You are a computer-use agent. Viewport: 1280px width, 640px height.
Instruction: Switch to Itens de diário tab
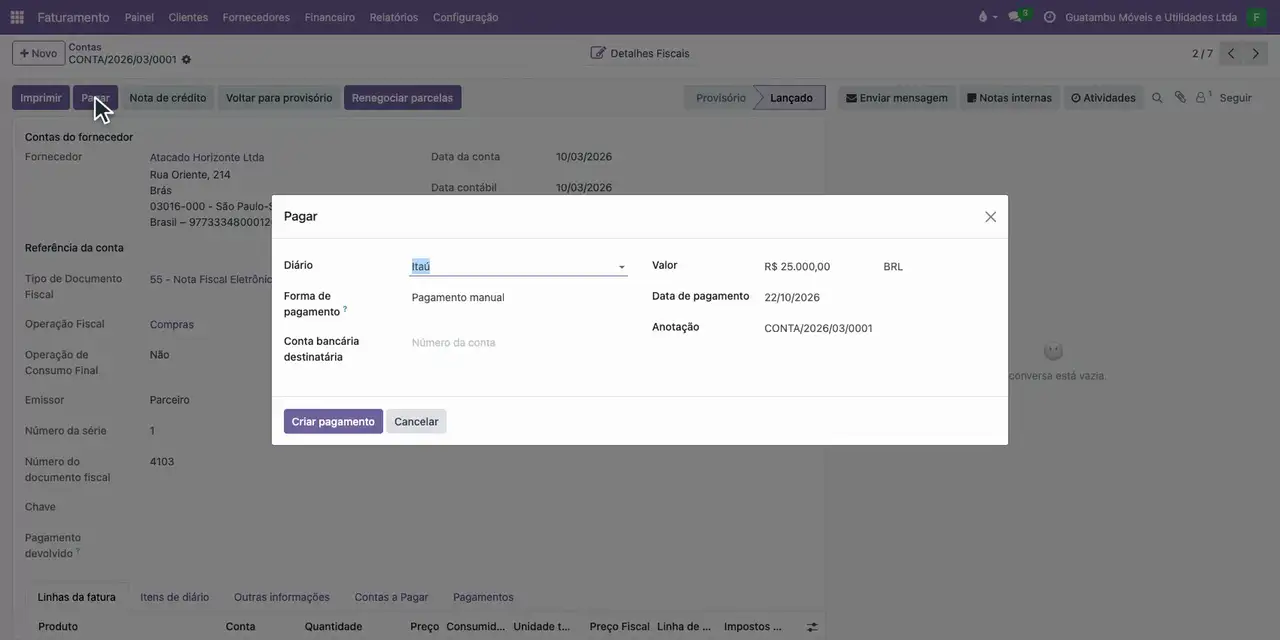tap(175, 597)
